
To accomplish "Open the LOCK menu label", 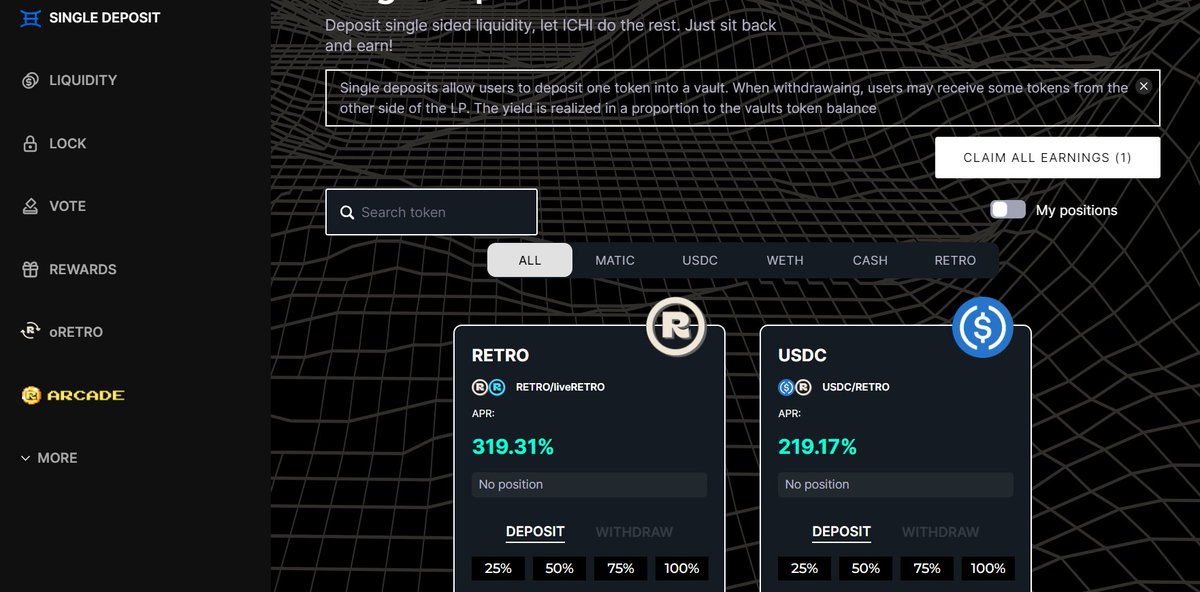I will pos(68,144).
